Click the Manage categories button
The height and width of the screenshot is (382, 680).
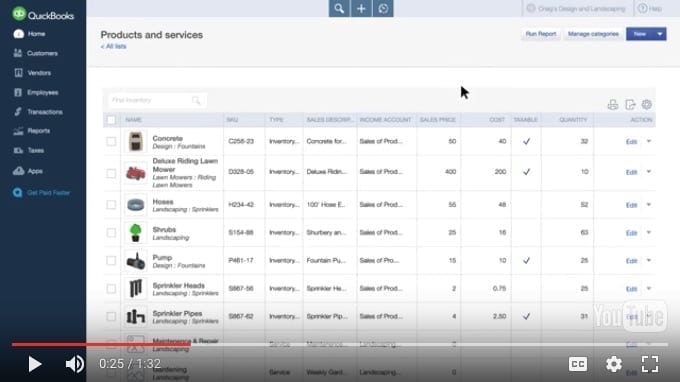(x=593, y=34)
